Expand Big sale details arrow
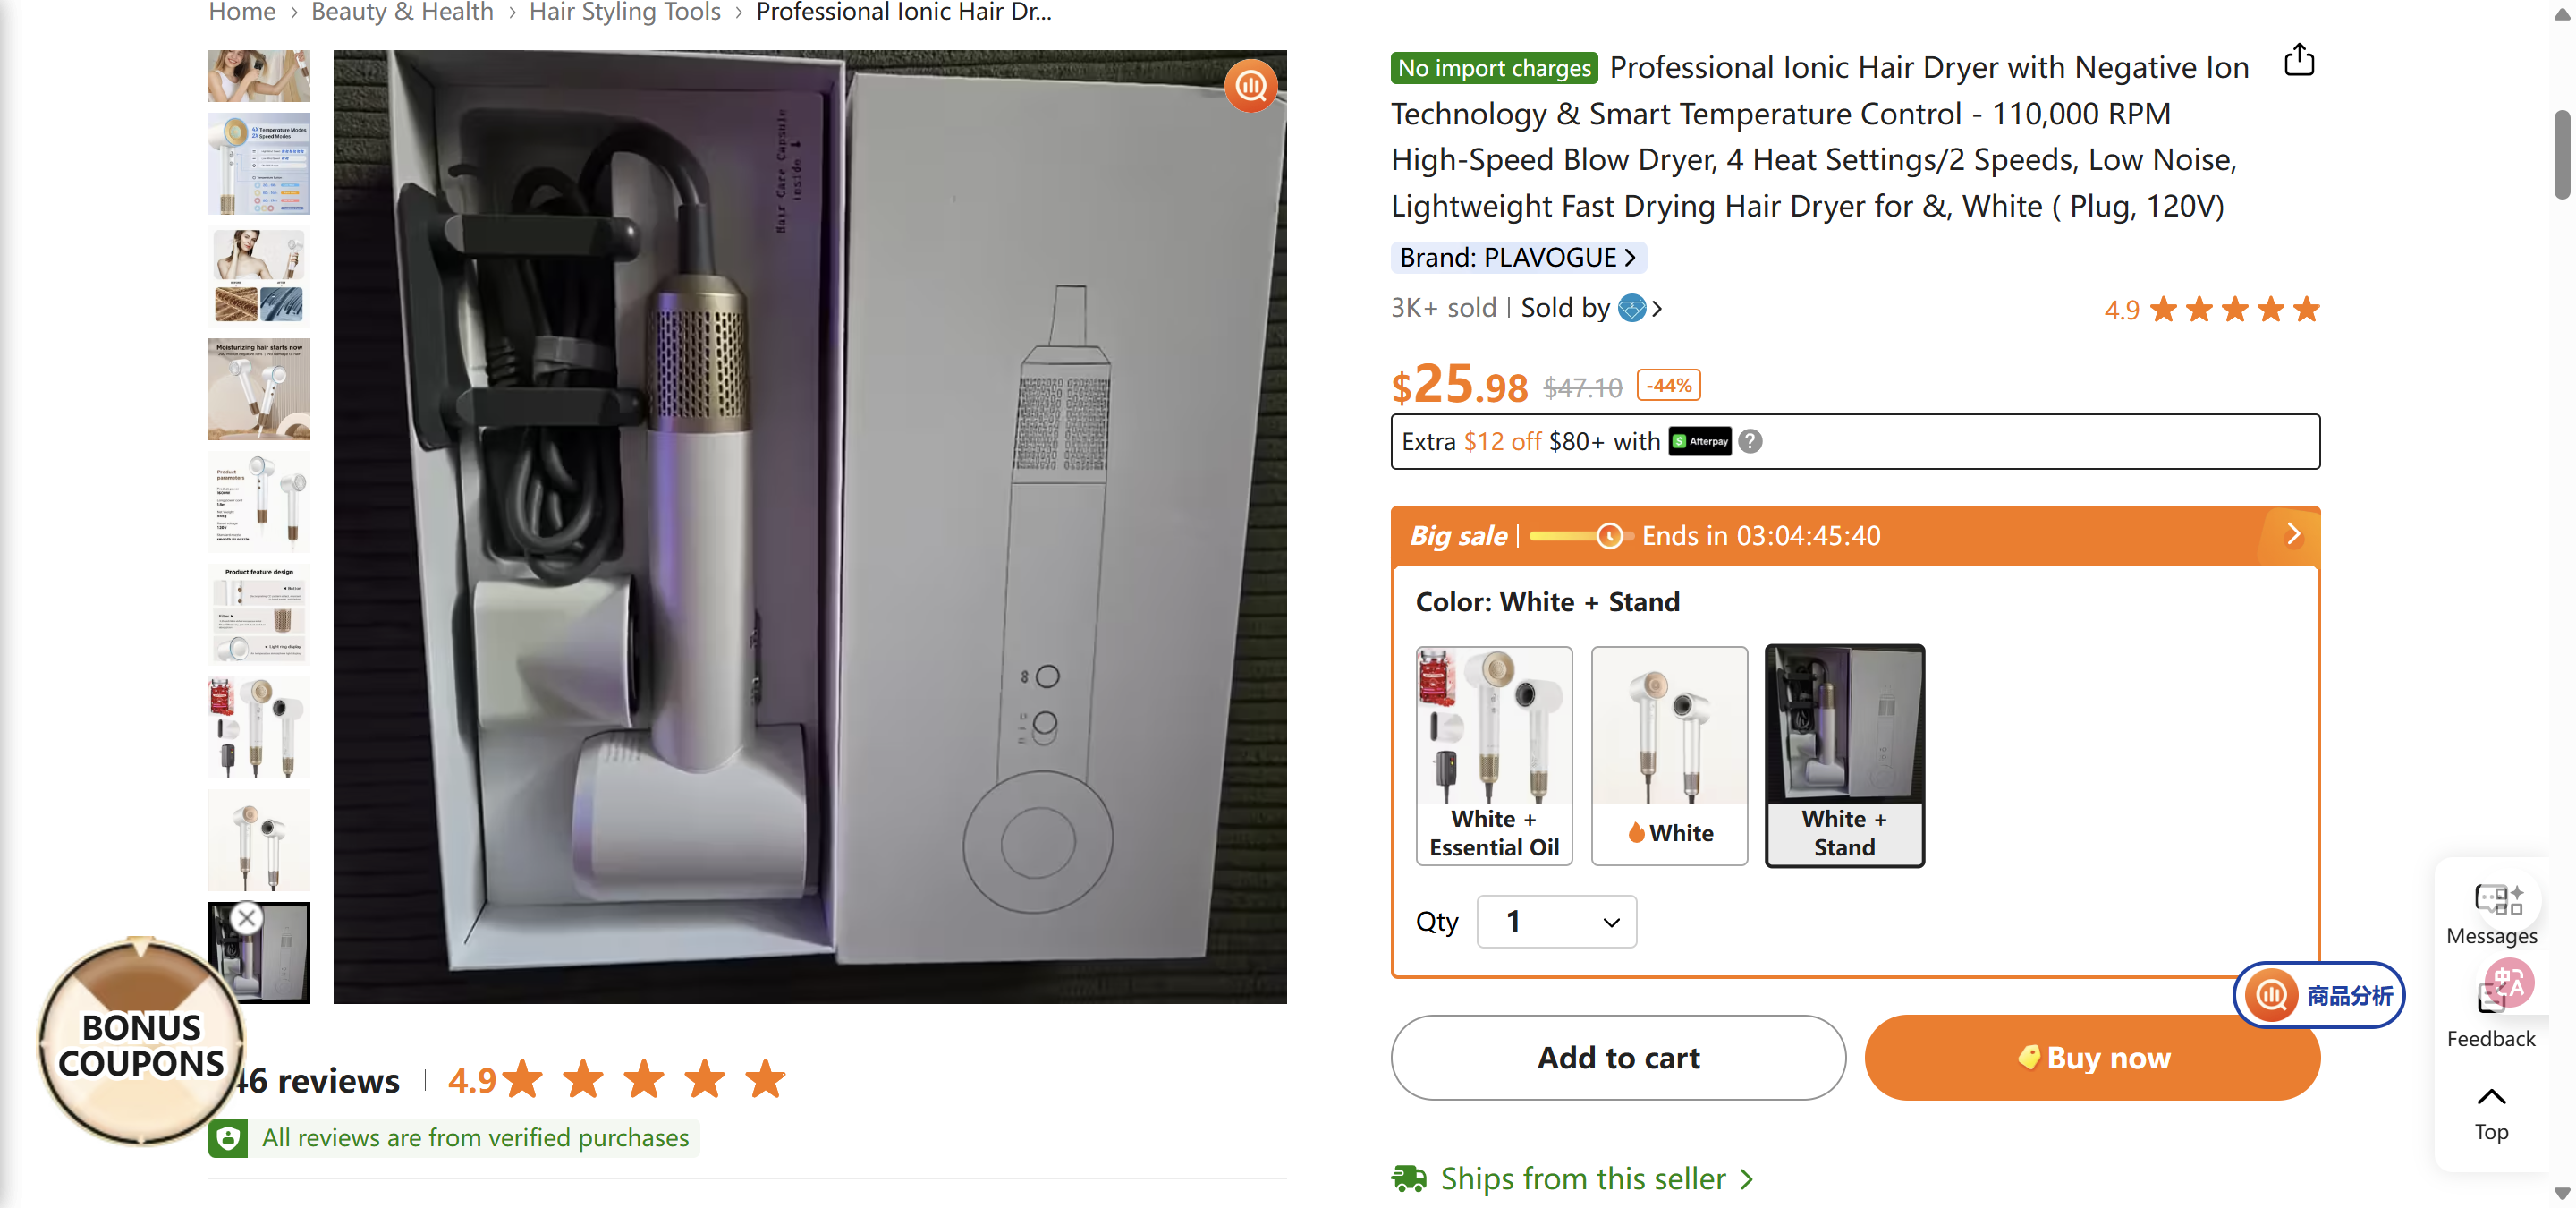Image resolution: width=2576 pixels, height=1208 pixels. [2293, 535]
